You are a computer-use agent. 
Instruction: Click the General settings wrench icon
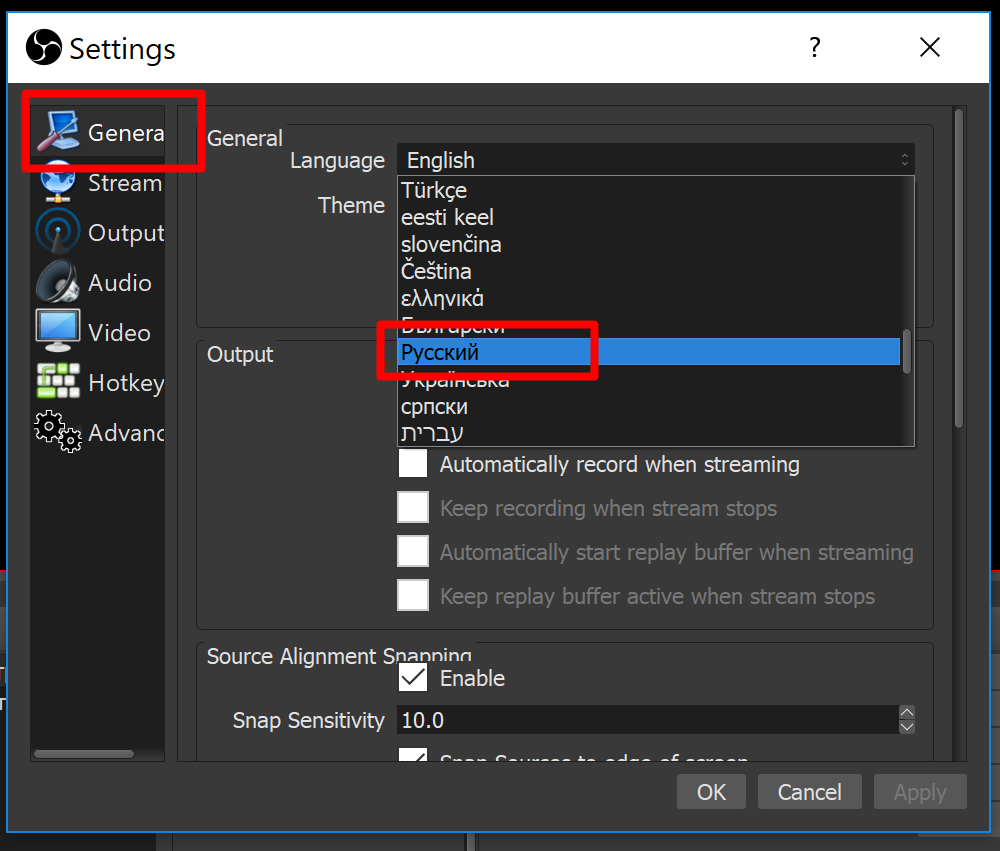pos(58,132)
